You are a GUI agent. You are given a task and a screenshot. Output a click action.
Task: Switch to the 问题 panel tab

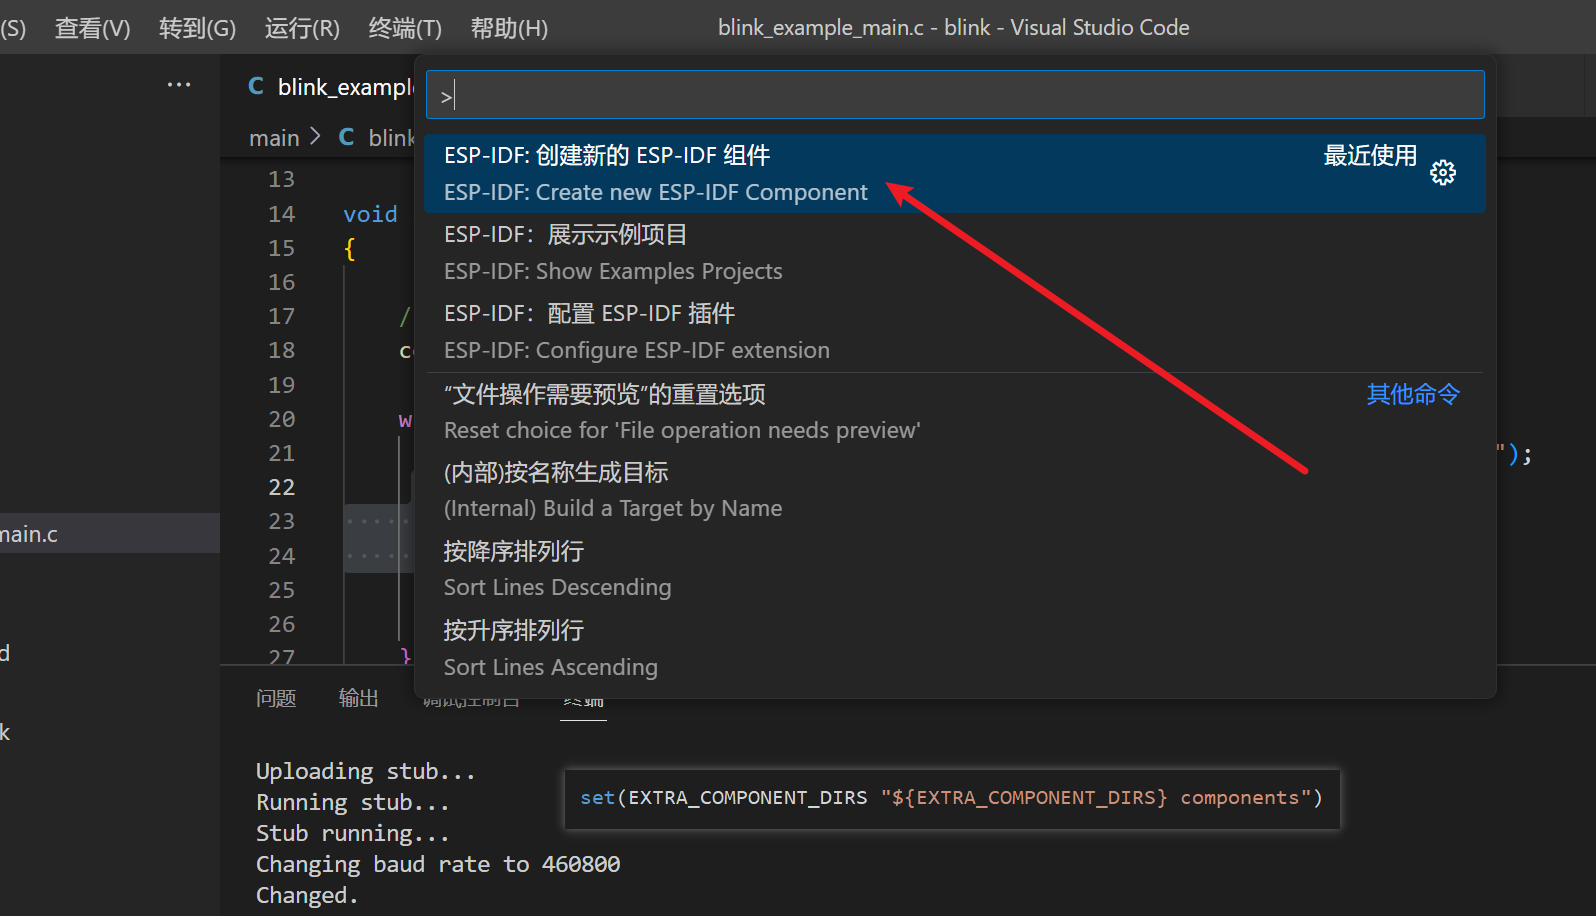click(x=276, y=698)
